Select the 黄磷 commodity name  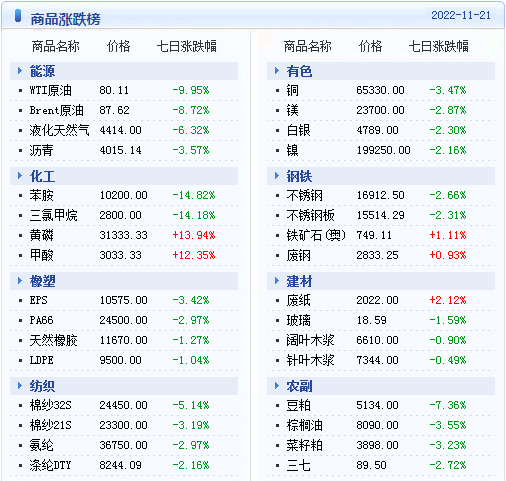pyautogui.click(x=41, y=235)
